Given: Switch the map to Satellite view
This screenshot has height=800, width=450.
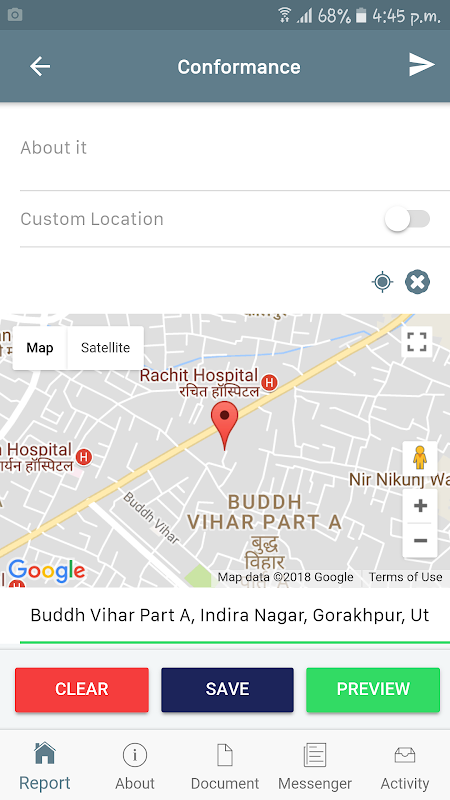Looking at the screenshot, I should coord(105,348).
